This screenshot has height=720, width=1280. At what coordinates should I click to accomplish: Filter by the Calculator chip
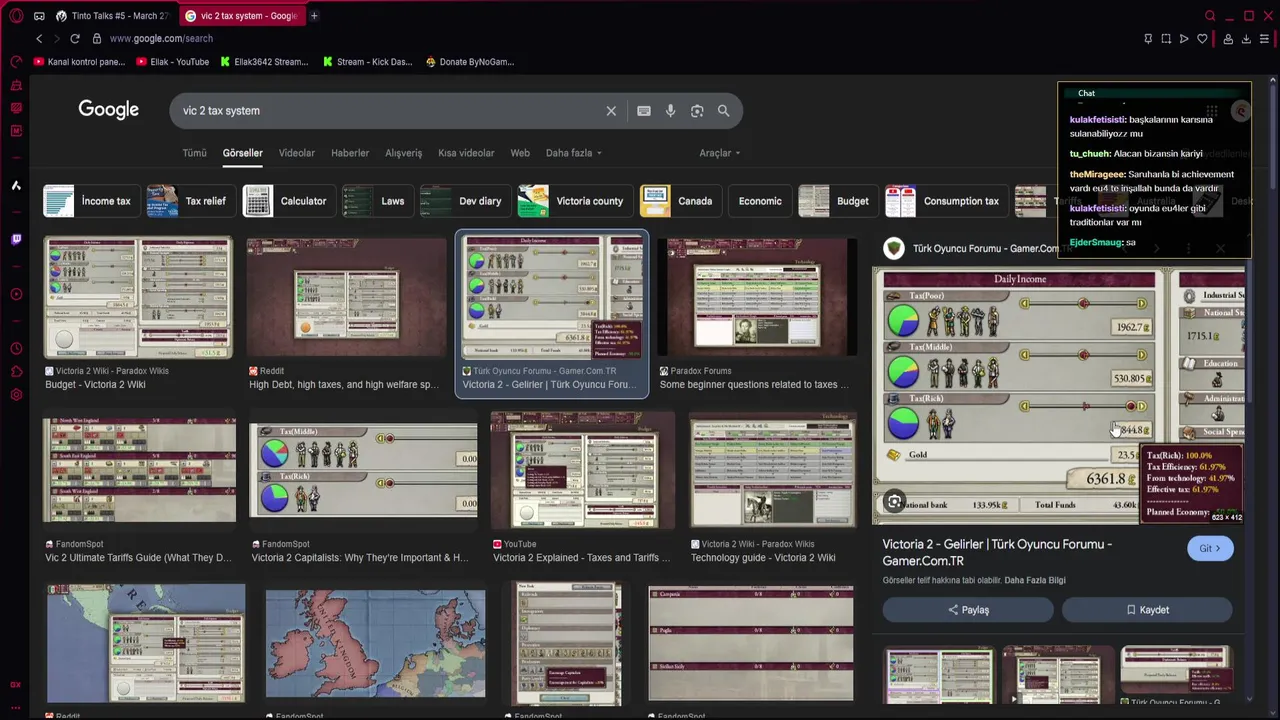click(x=288, y=201)
